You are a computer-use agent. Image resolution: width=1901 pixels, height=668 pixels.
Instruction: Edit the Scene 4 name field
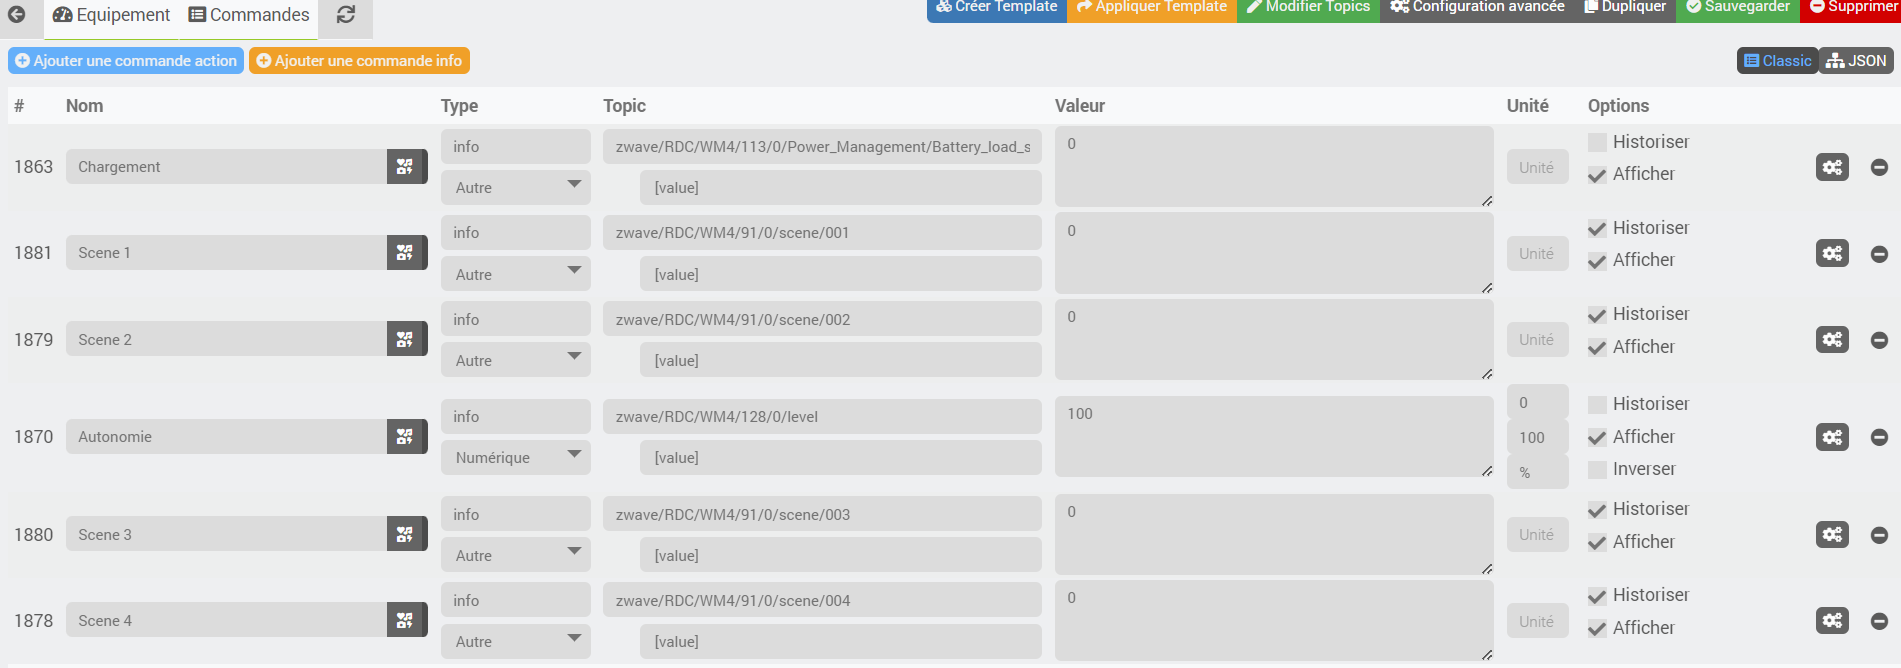point(227,621)
